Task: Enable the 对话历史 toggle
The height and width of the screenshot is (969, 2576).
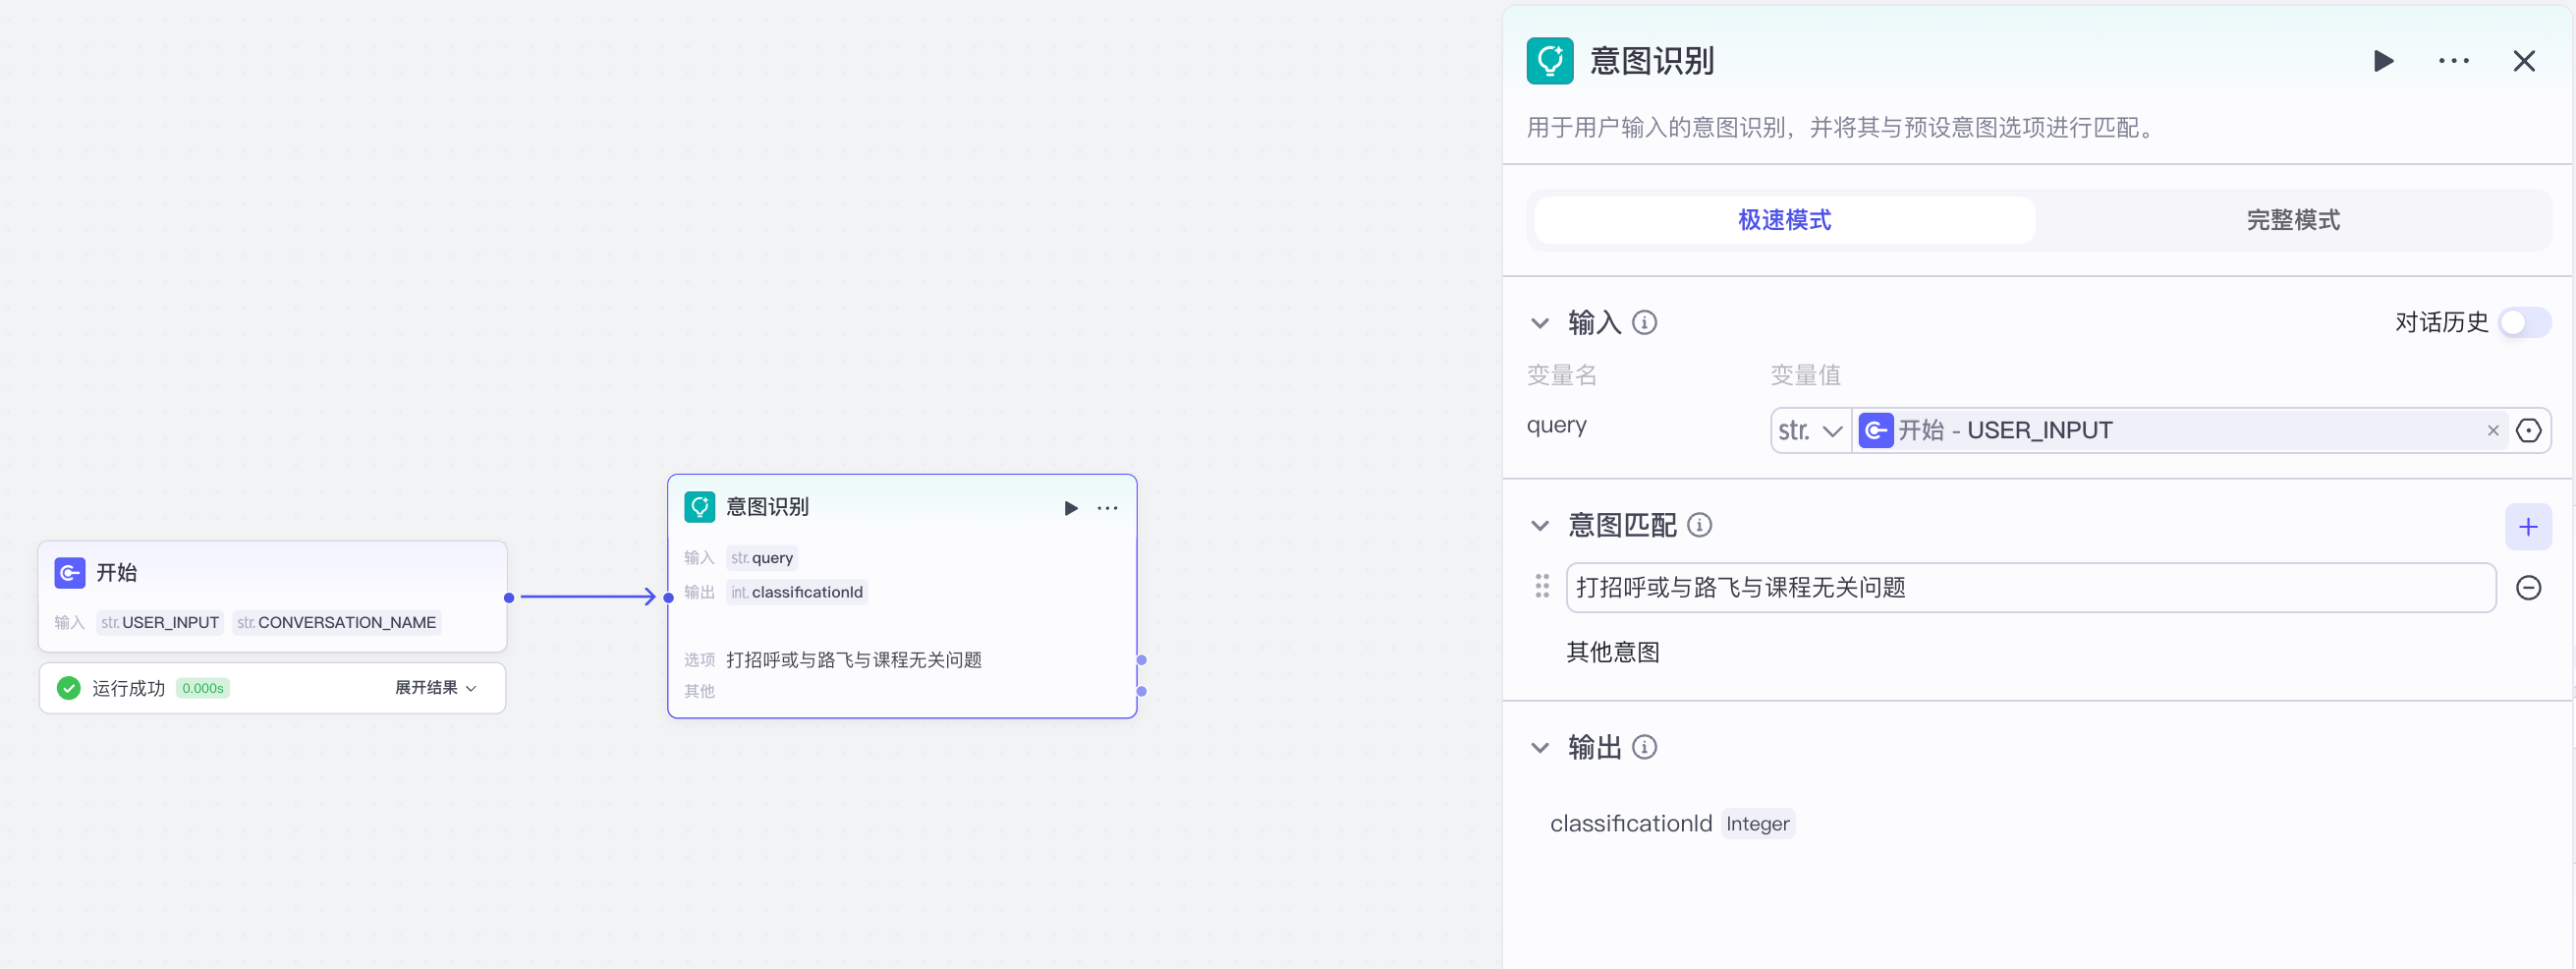Action: point(2523,322)
